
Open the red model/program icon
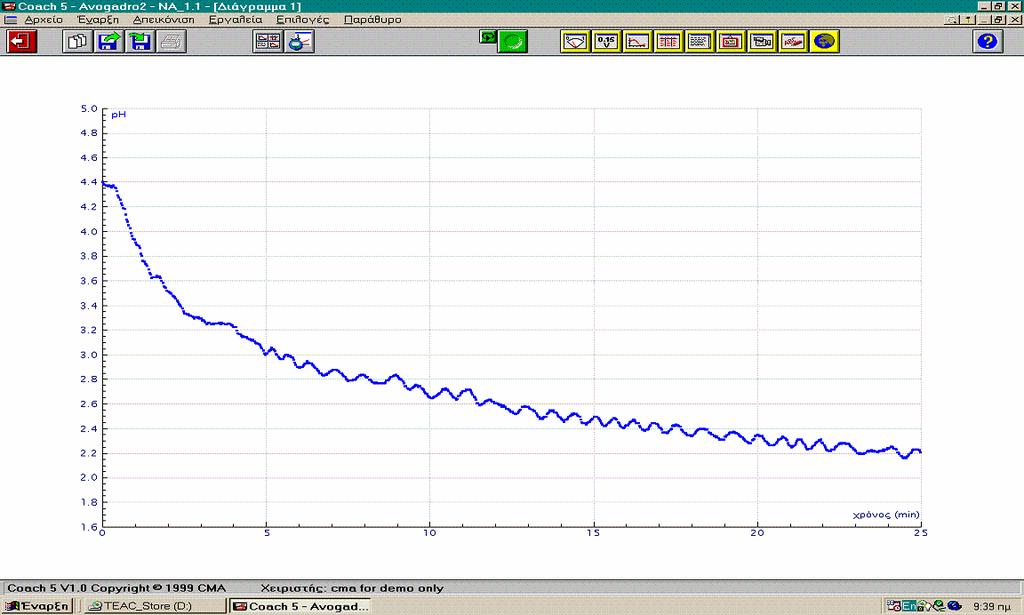tap(793, 42)
